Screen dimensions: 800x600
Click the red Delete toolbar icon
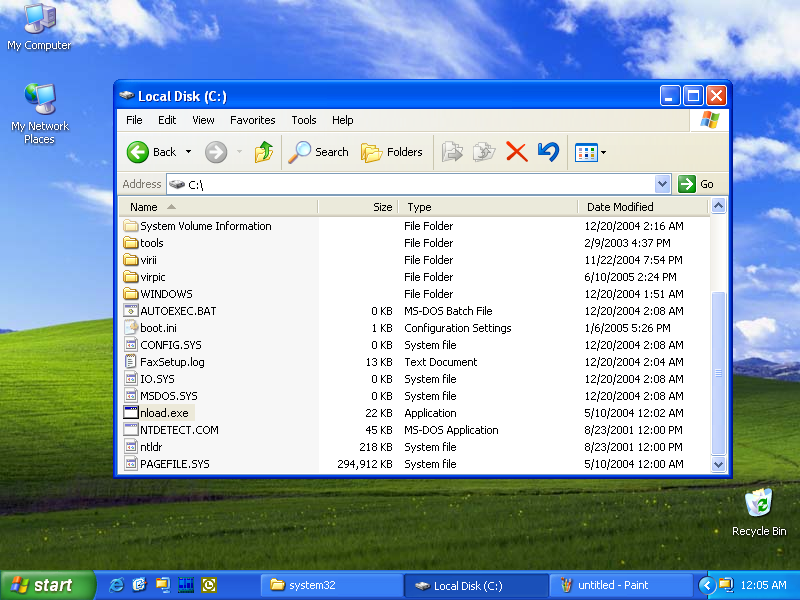(516, 152)
